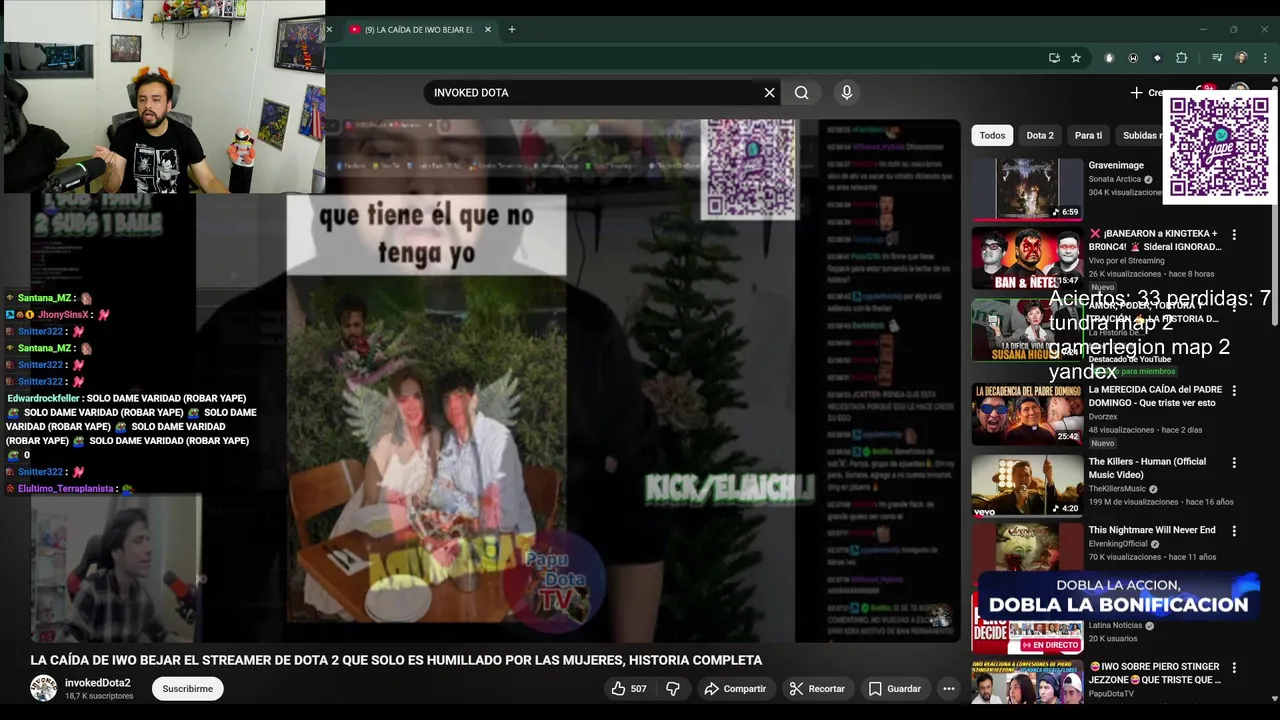Click the Sonata Arctica channel name

[x=1115, y=179]
